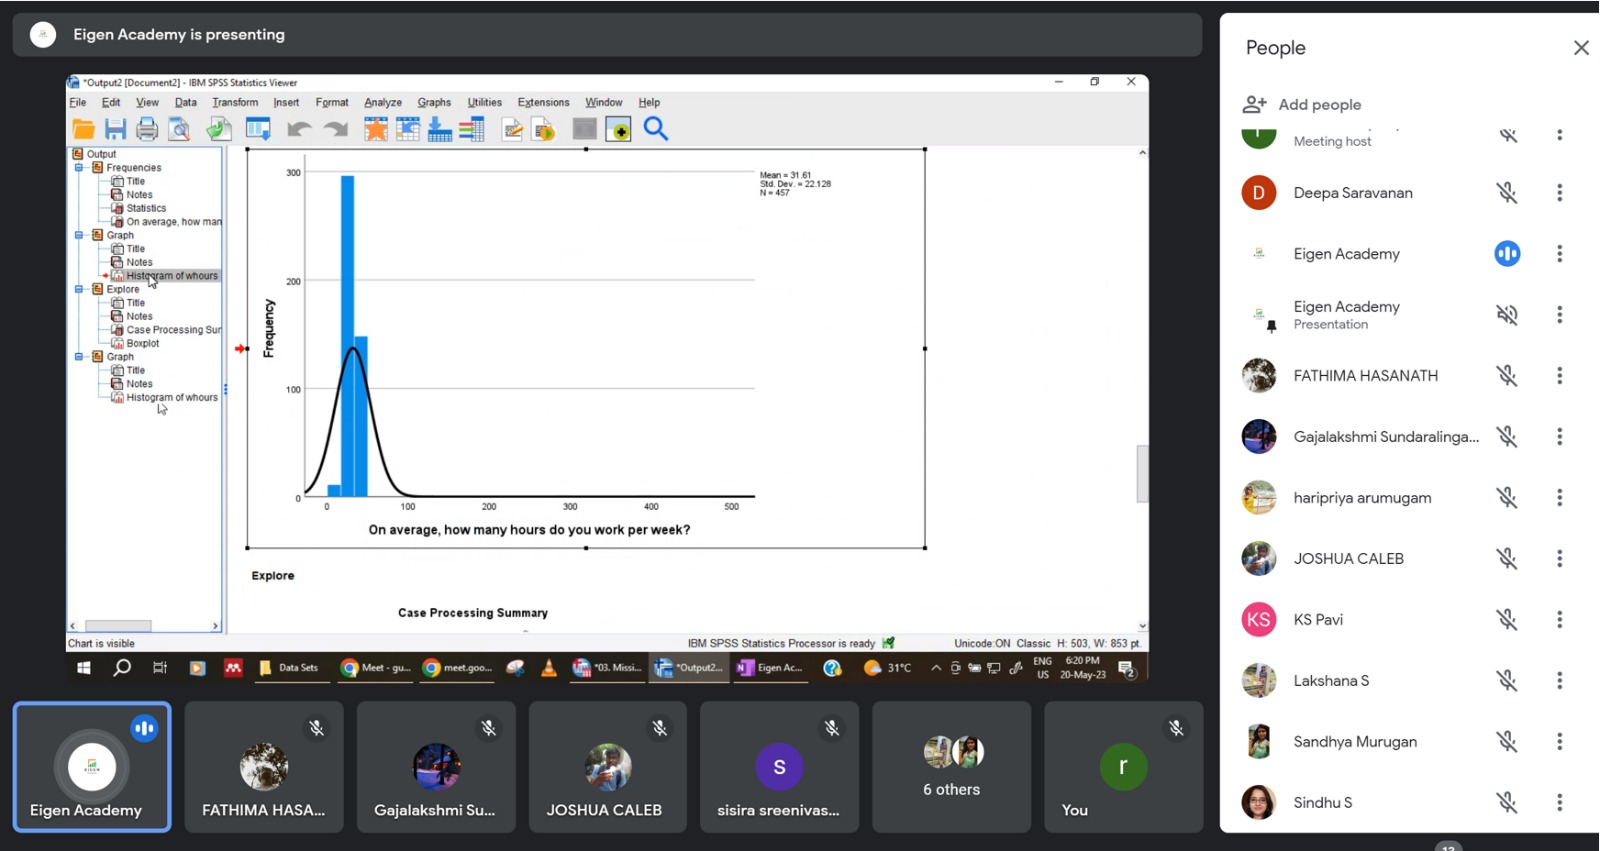Toggle Deepa Saravanan's microphone mute icon
1600x851 pixels.
1506,193
